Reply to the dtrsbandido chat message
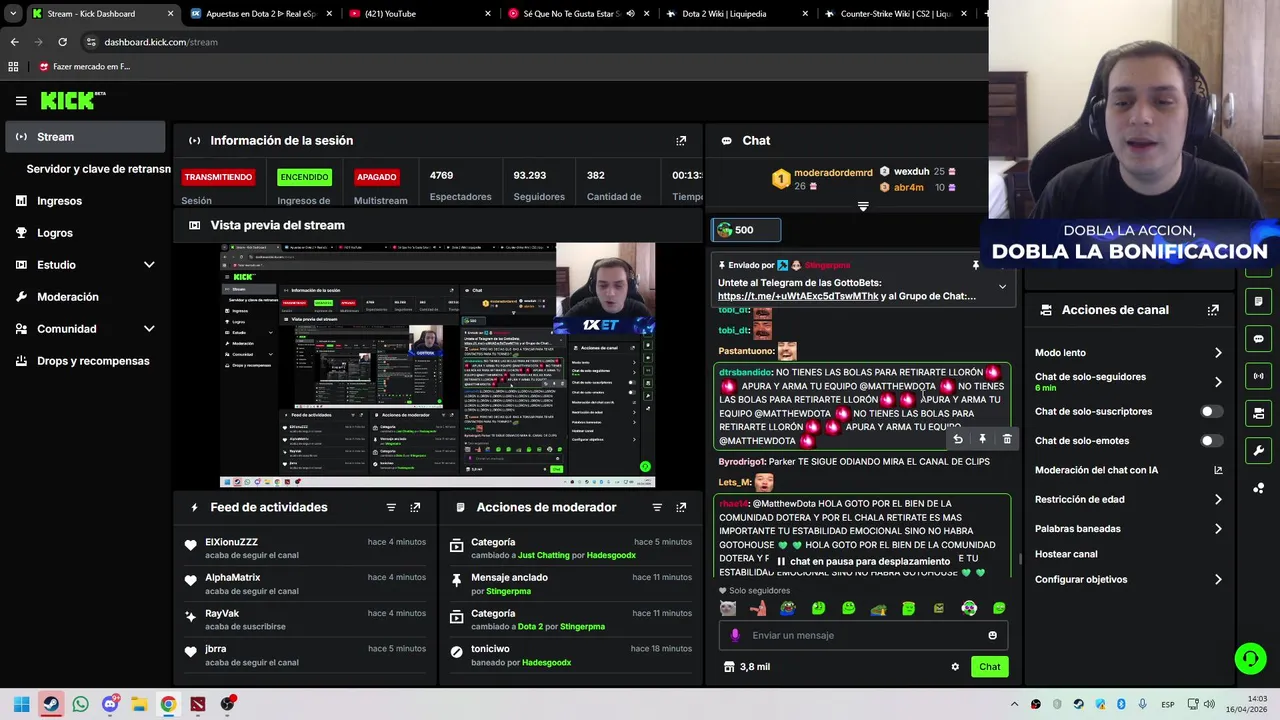Viewport: 1280px width, 720px height. (x=958, y=439)
